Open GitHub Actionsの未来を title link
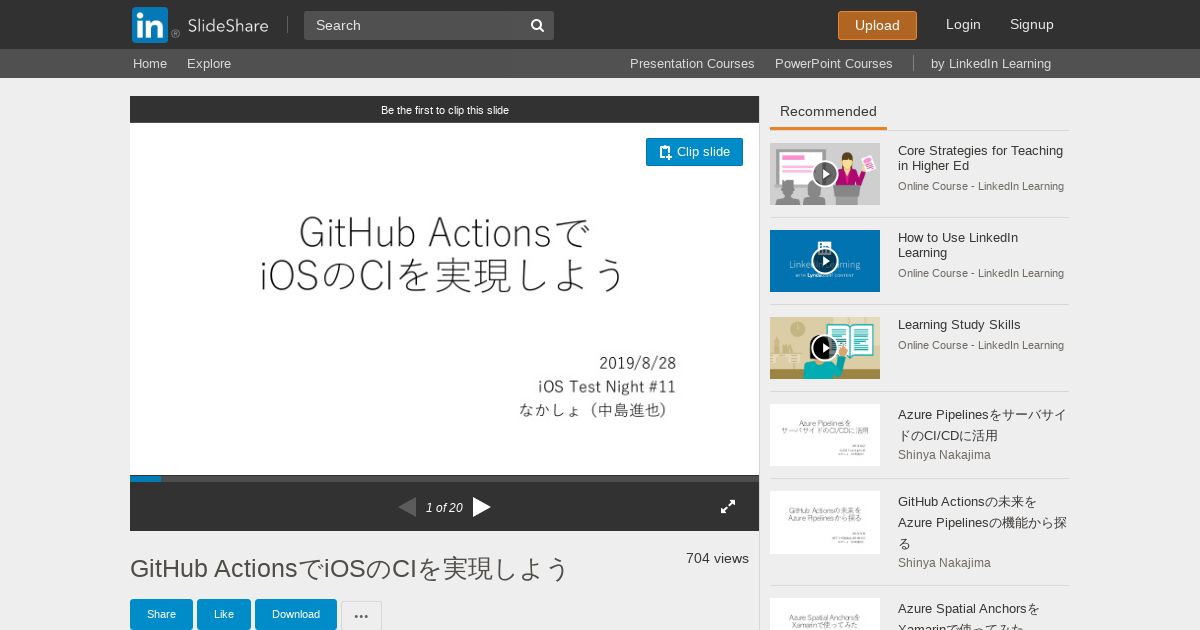This screenshot has height=630, width=1200. (982, 522)
